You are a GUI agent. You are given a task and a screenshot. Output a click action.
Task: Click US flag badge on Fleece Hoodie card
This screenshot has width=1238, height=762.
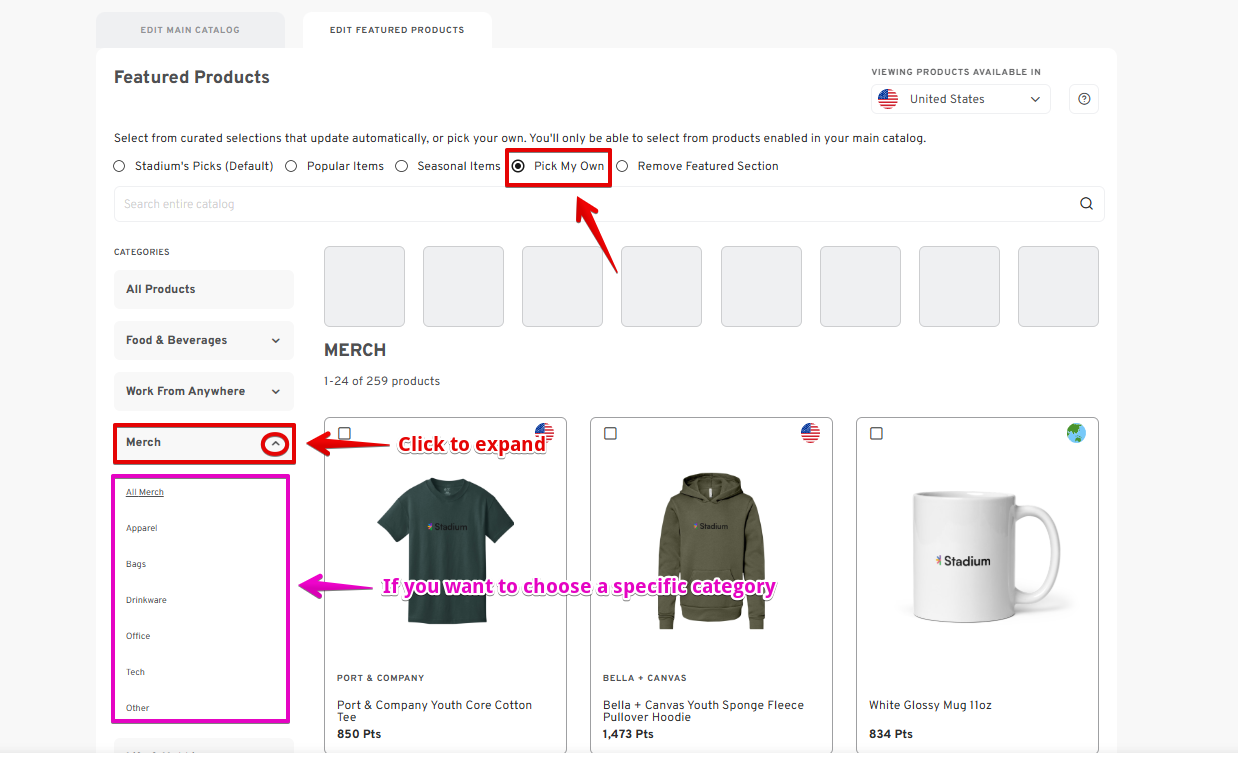coord(810,432)
